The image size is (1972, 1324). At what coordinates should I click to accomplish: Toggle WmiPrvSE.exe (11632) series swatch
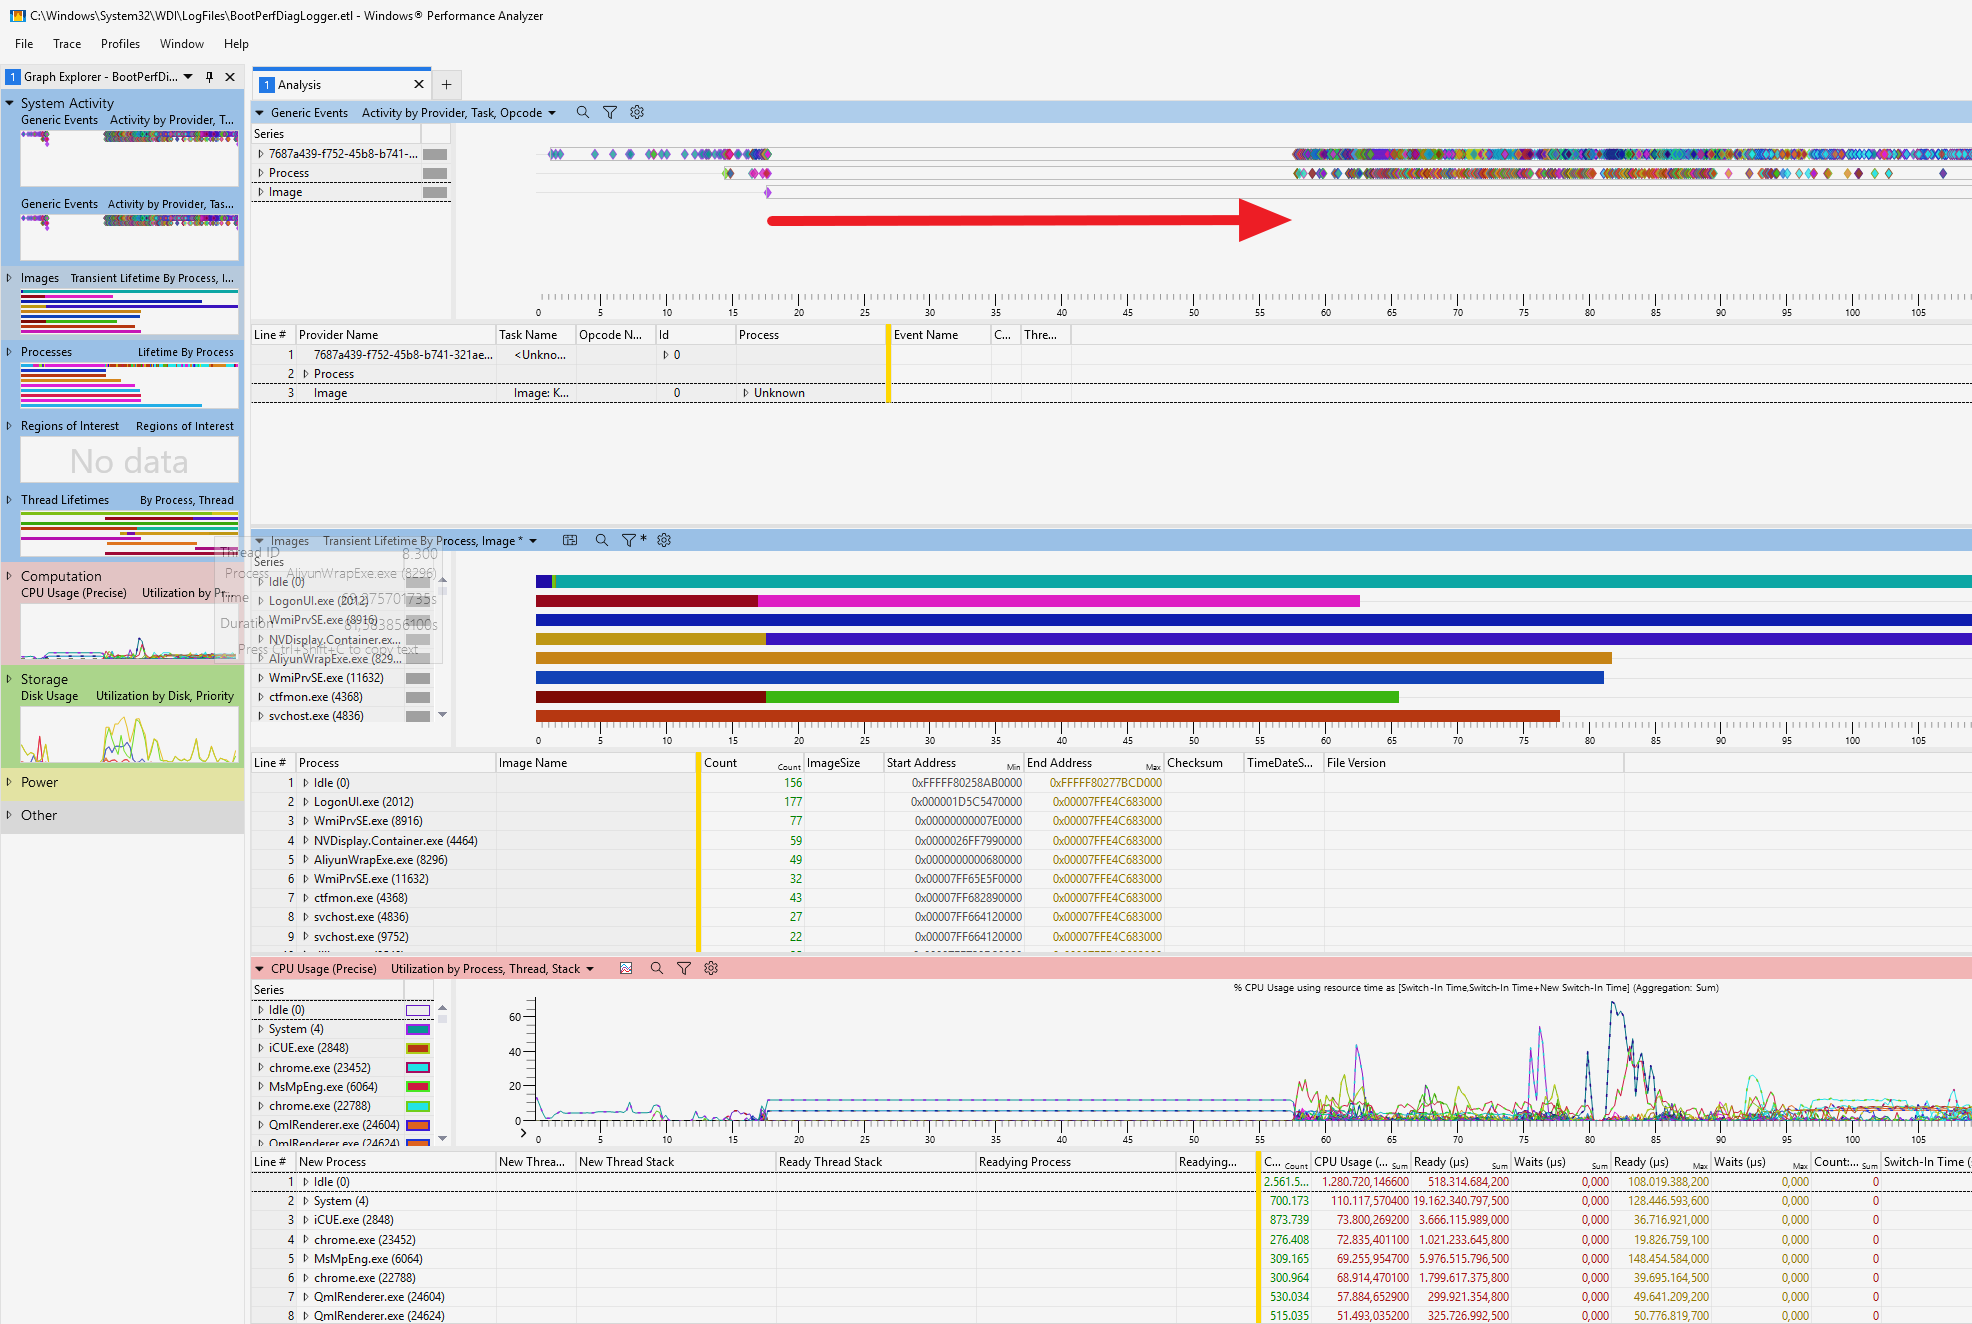tap(418, 678)
